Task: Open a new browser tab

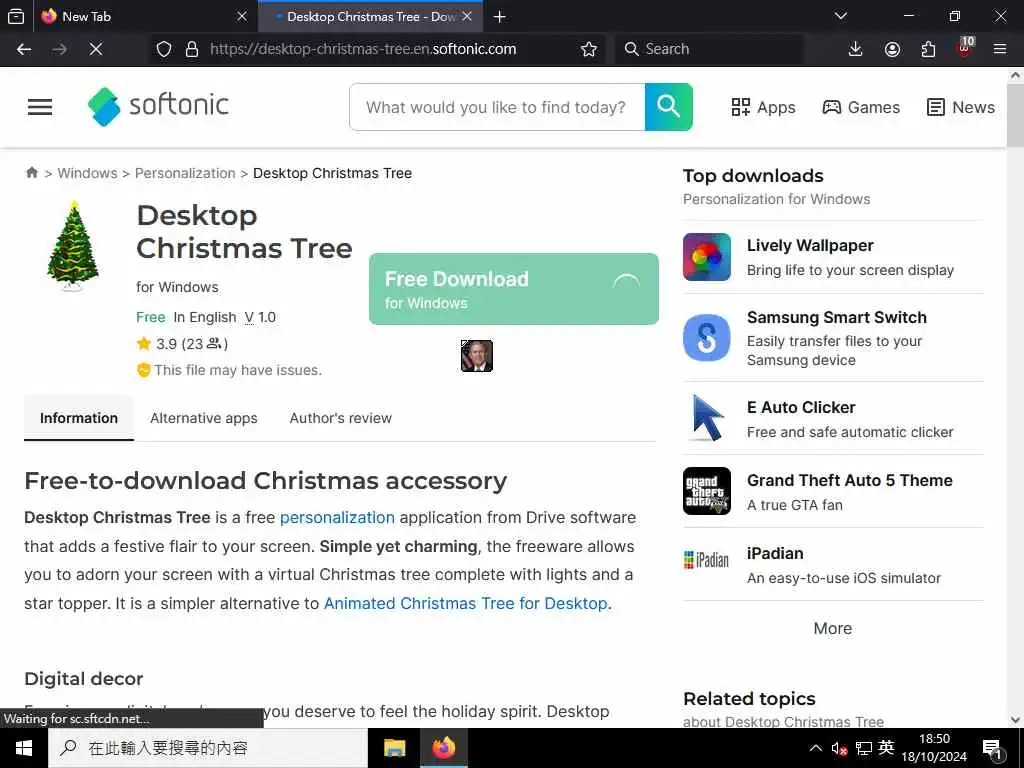Action: [x=500, y=16]
